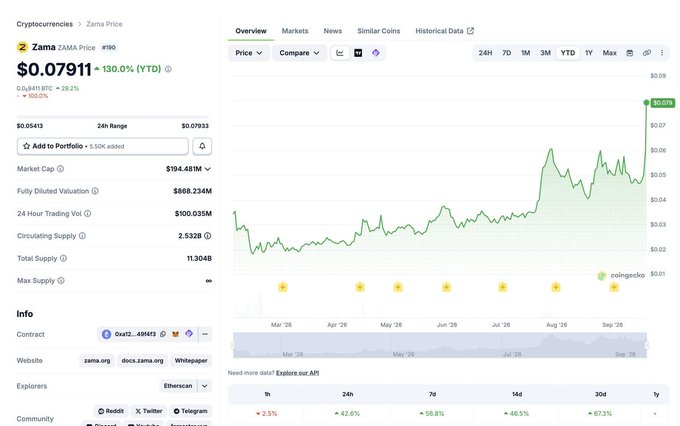Follow the Explore our API link
The image size is (680, 426).
coord(298,373)
